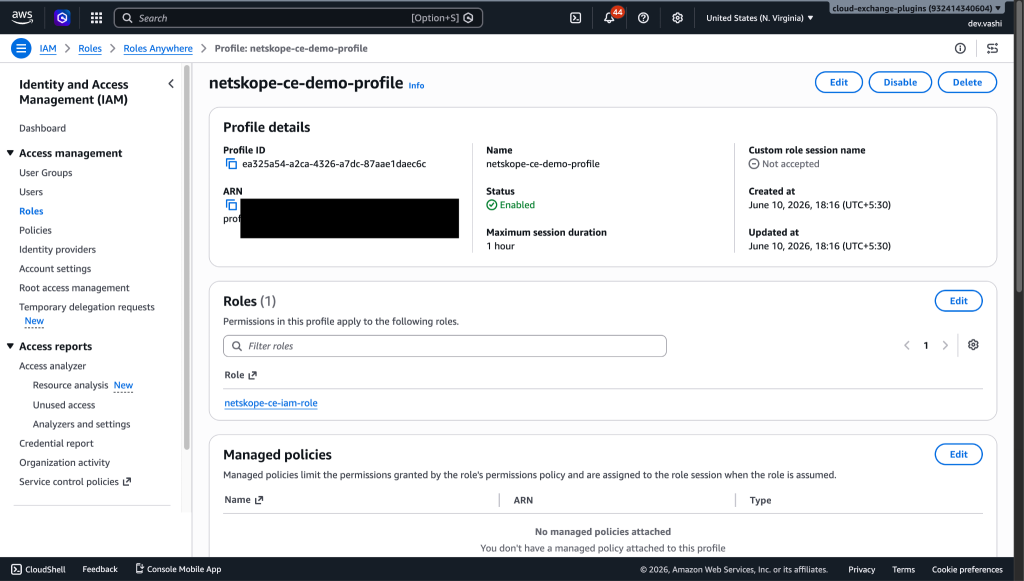The height and width of the screenshot is (581, 1024).
Task: Collapse the IAM side navigation
Action: (171, 84)
